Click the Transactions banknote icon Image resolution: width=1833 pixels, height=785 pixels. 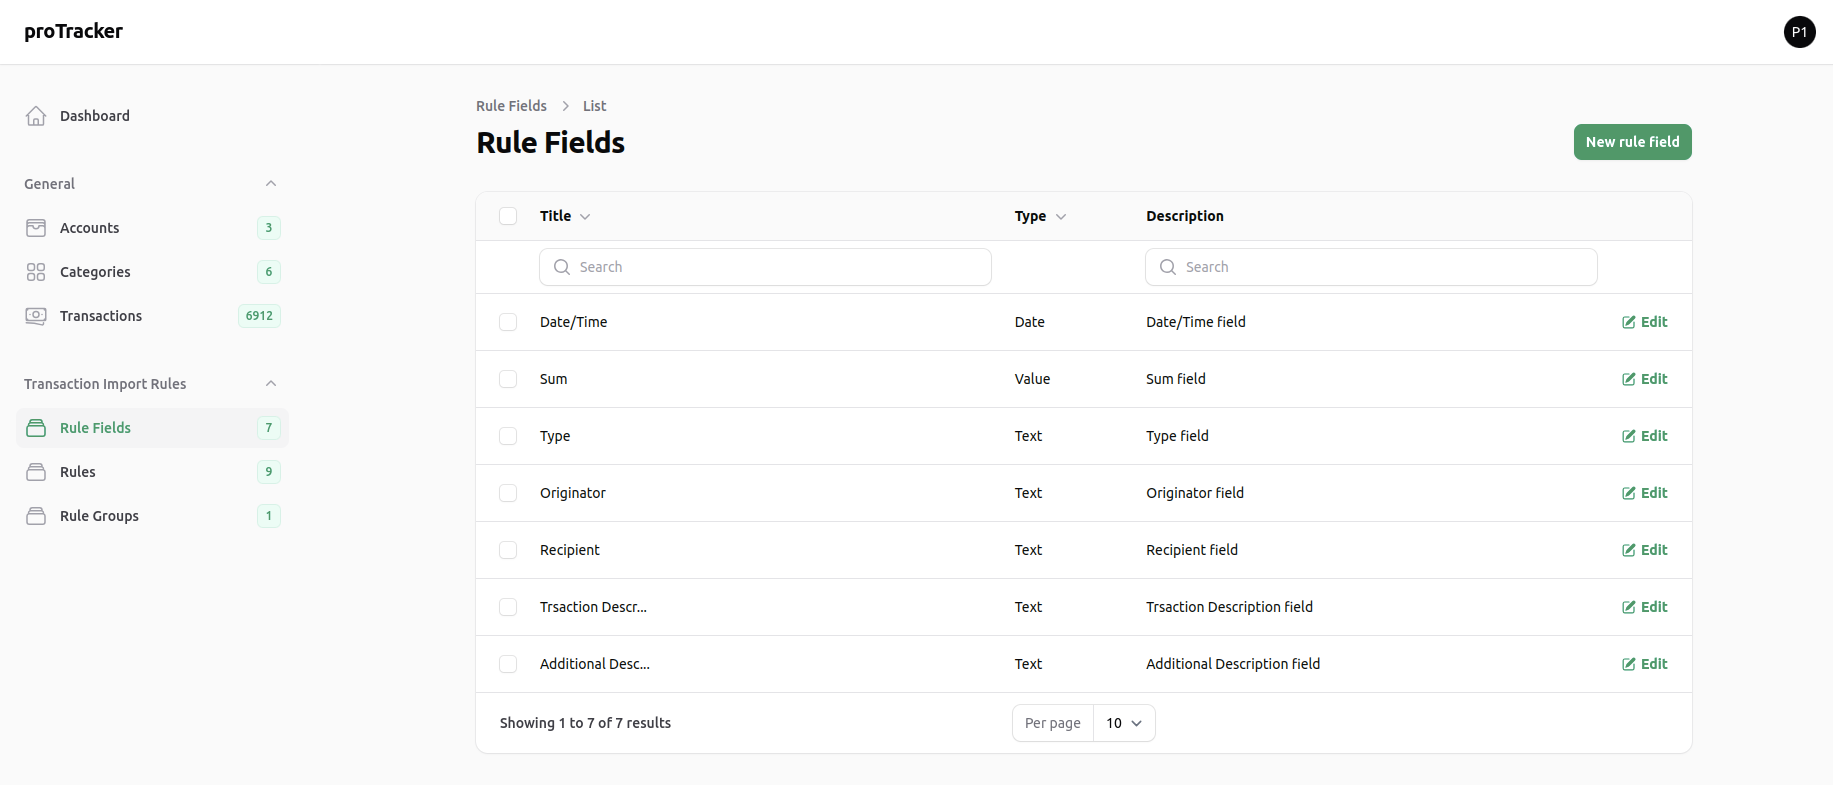36,316
